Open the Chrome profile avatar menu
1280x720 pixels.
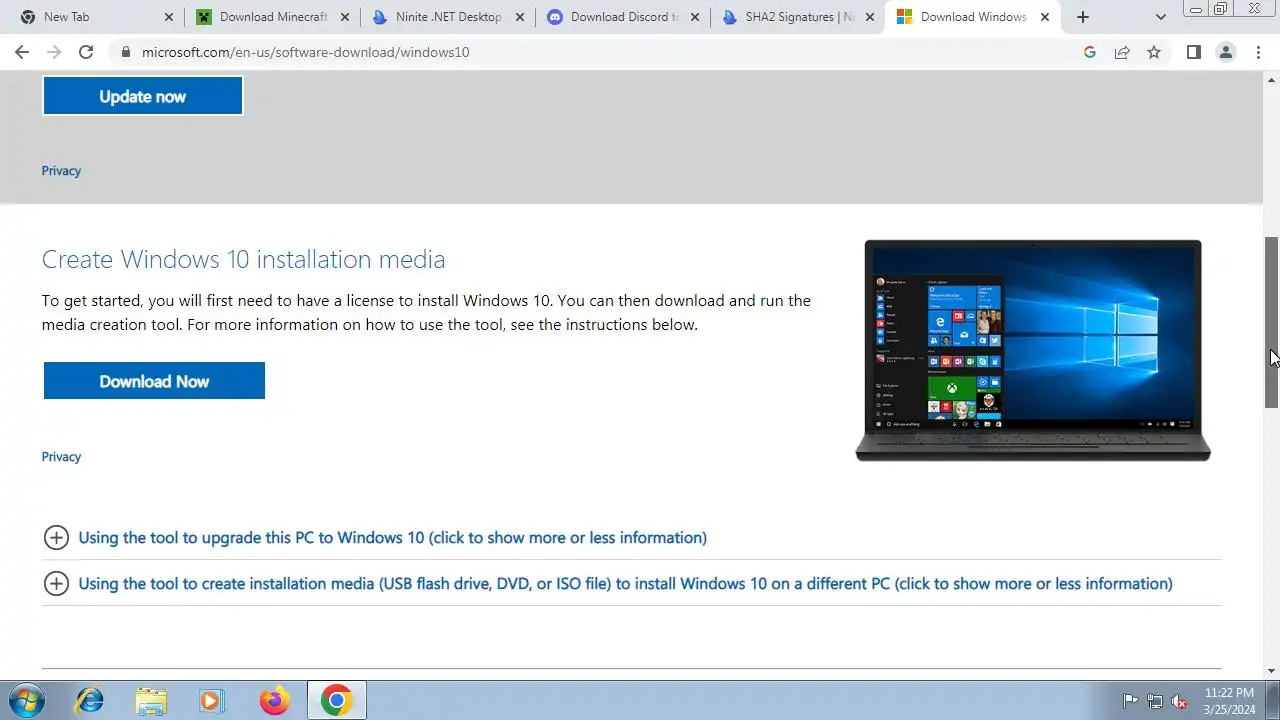(x=1226, y=52)
